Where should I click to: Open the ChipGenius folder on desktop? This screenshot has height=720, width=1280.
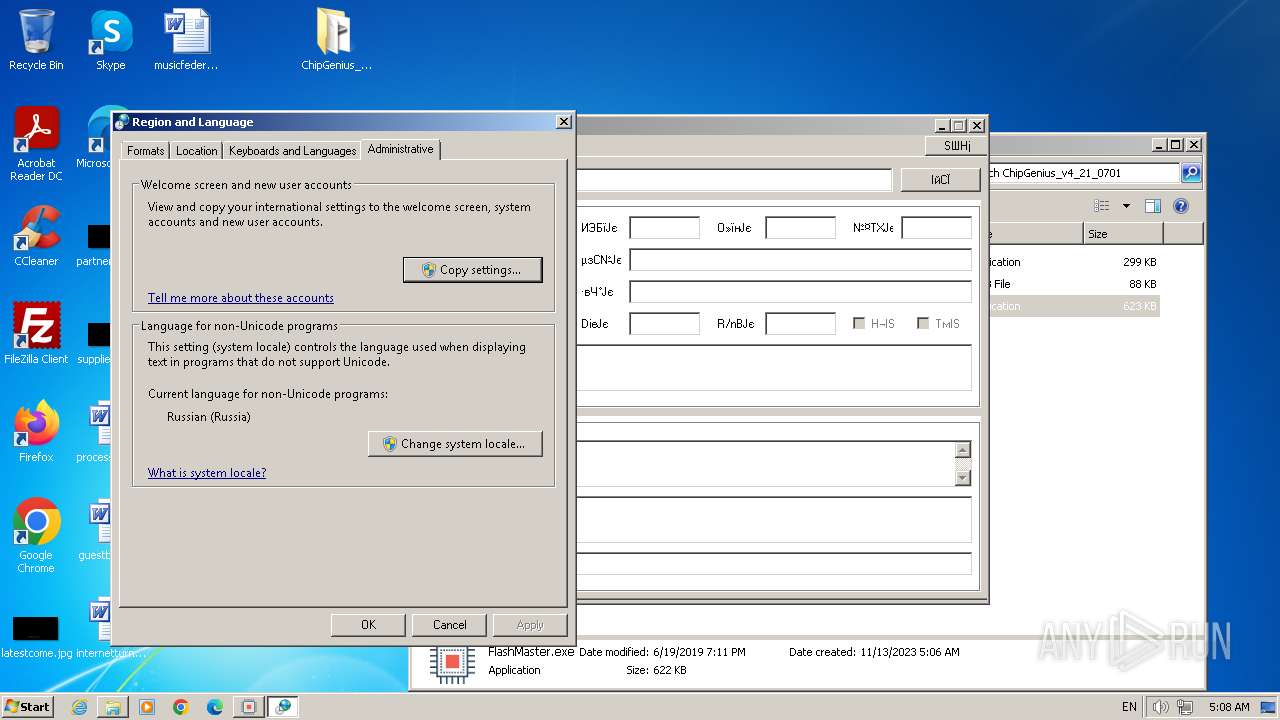336,40
